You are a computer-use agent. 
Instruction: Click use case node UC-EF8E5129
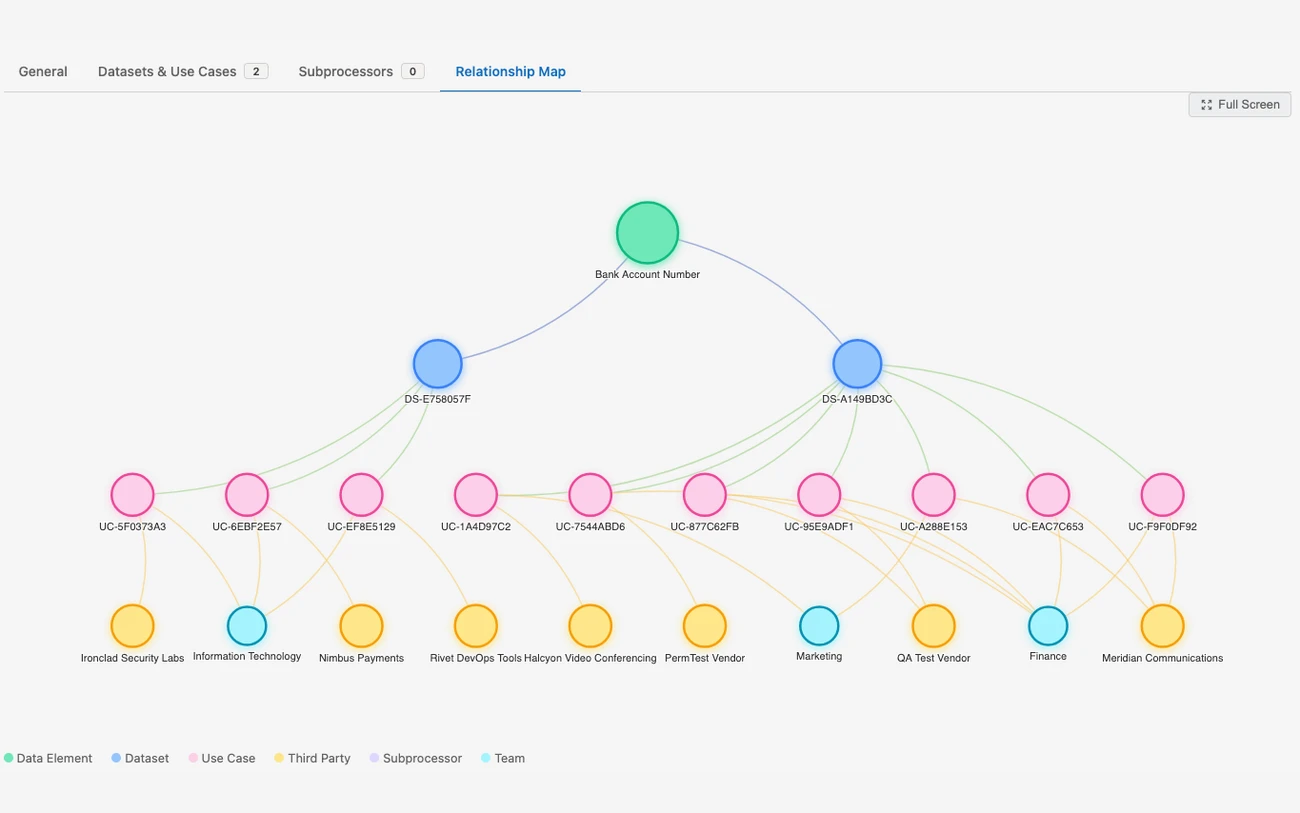click(361, 495)
